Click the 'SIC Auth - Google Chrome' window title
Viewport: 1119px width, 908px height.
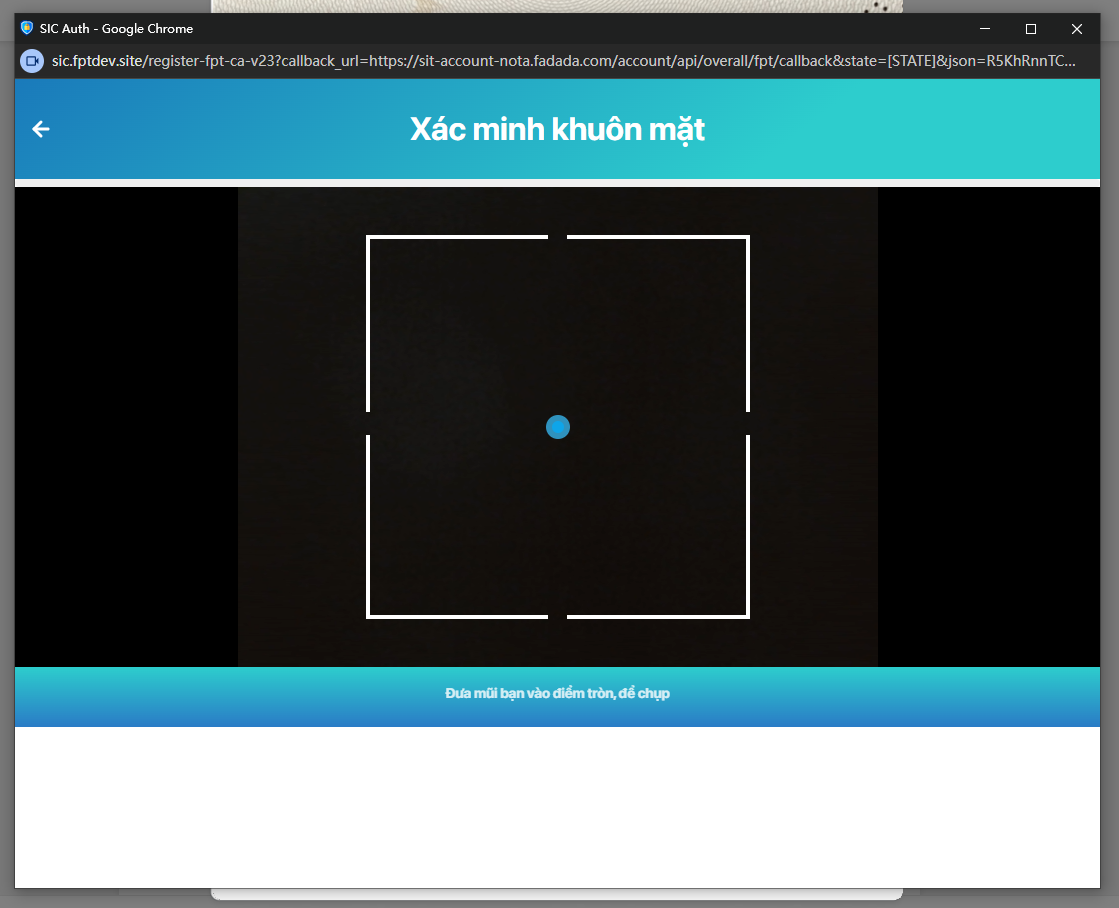pos(116,29)
